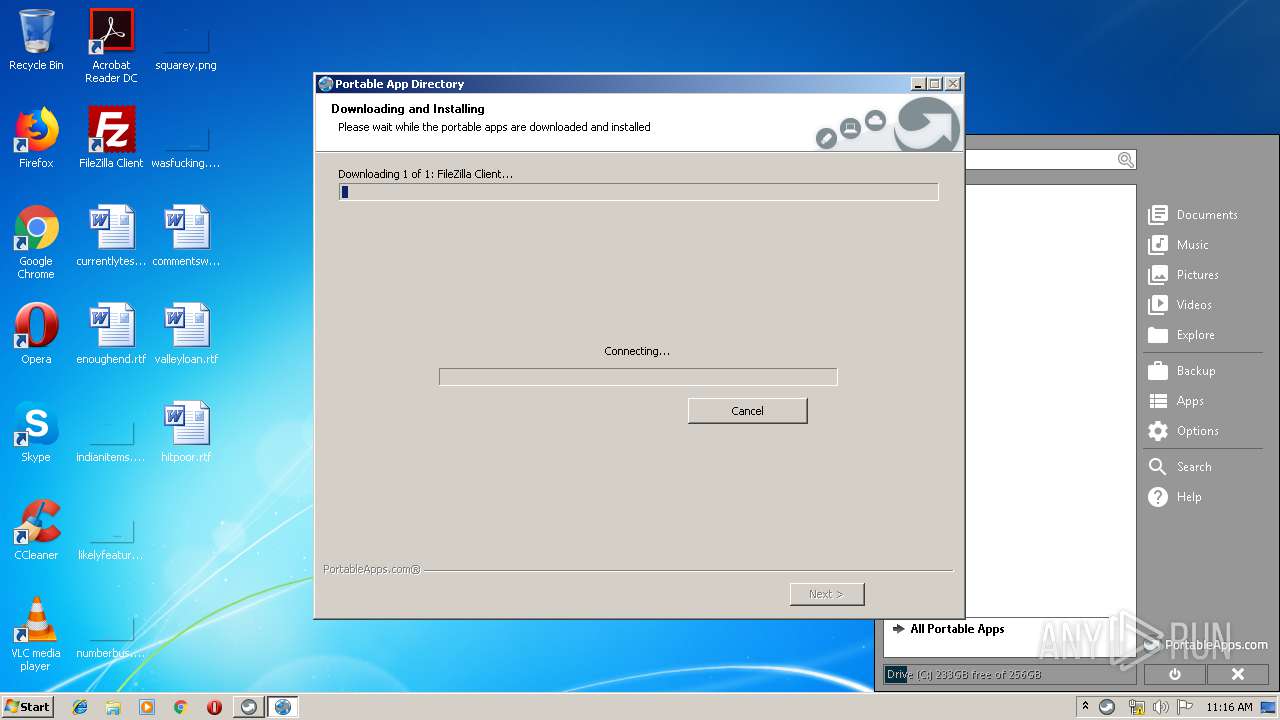
Task: Select CCleaner desktop shortcut
Action: coord(36,530)
